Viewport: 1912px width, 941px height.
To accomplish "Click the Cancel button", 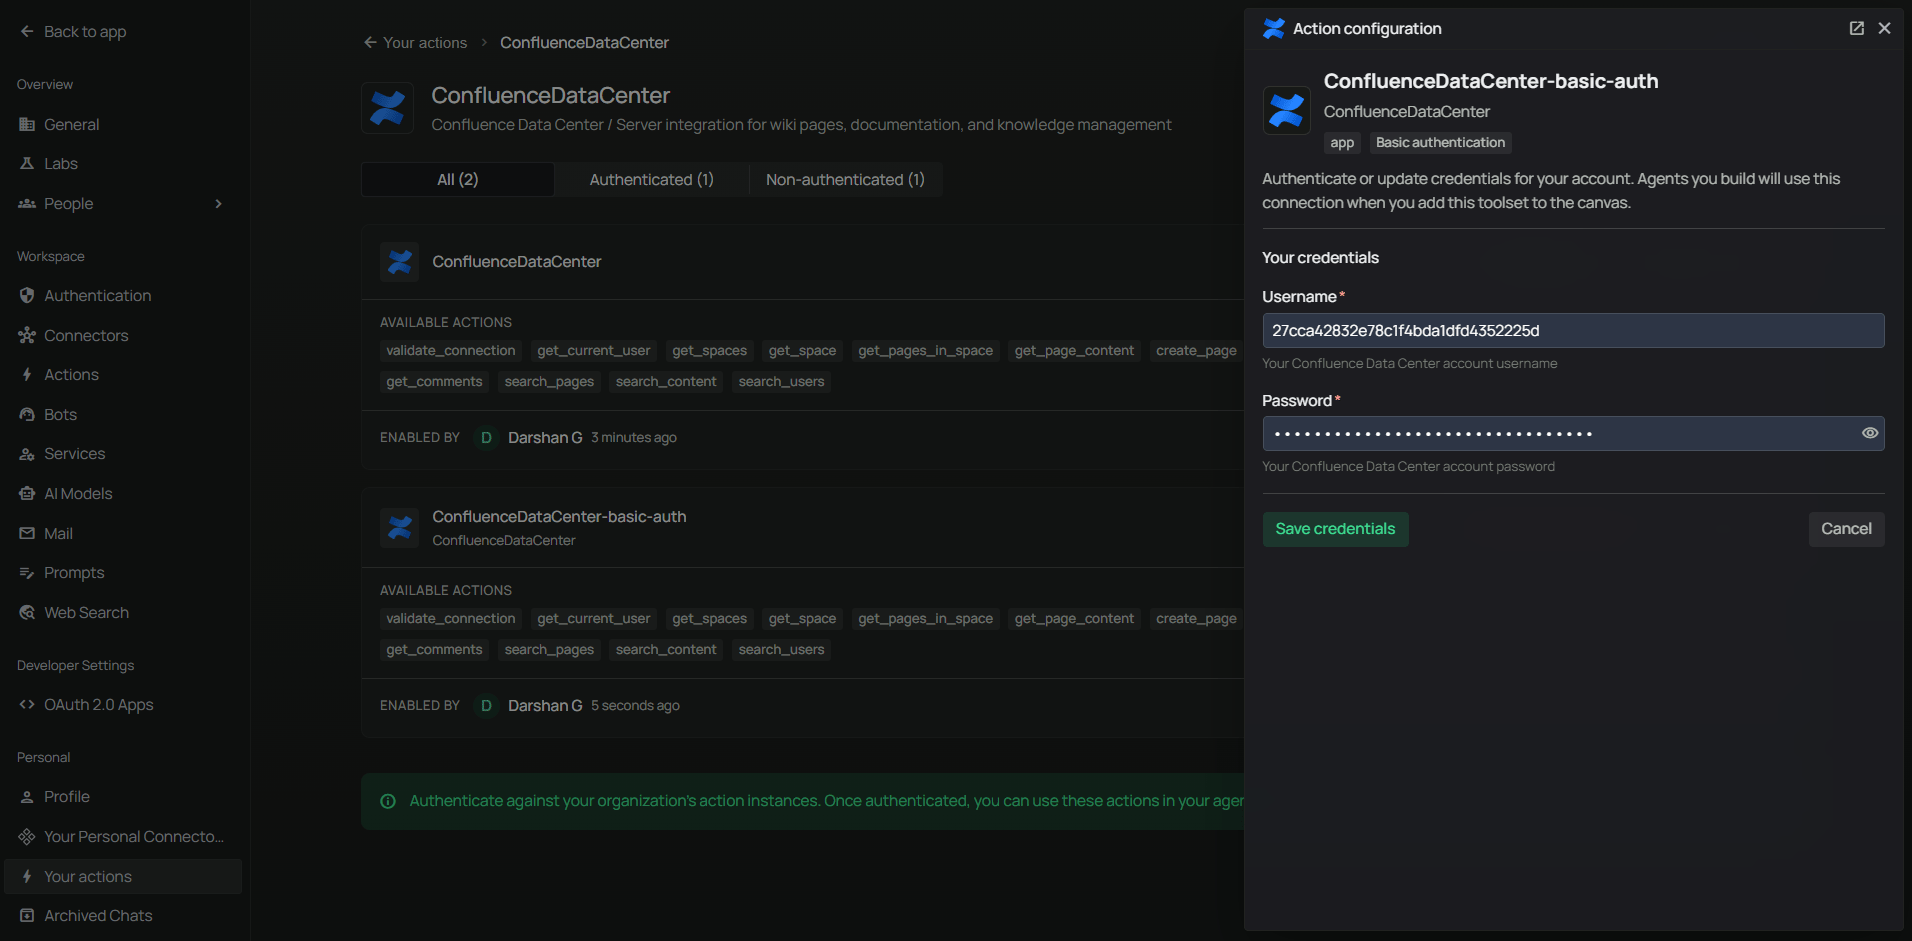I will pyautogui.click(x=1846, y=529).
